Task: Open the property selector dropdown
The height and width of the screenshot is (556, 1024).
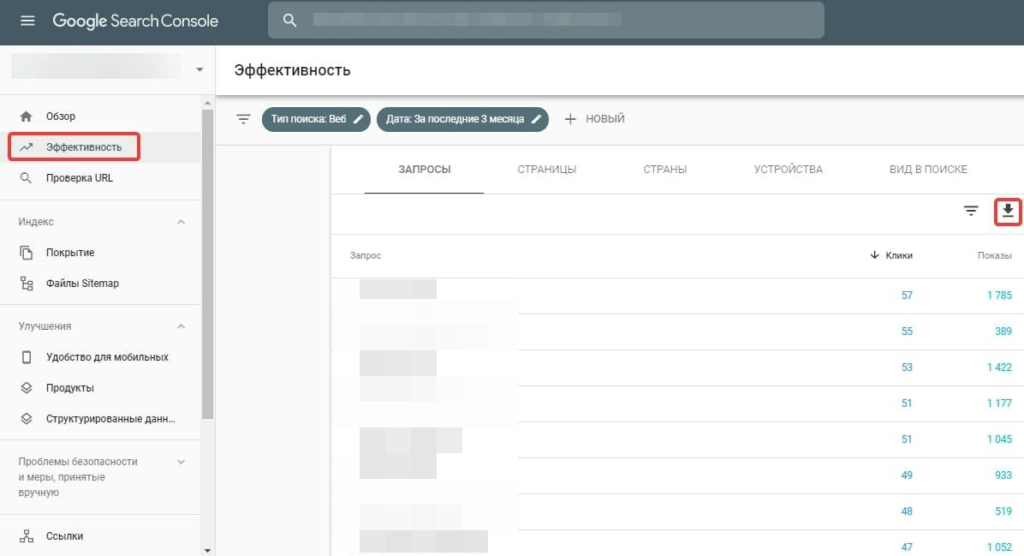Action: tap(199, 69)
